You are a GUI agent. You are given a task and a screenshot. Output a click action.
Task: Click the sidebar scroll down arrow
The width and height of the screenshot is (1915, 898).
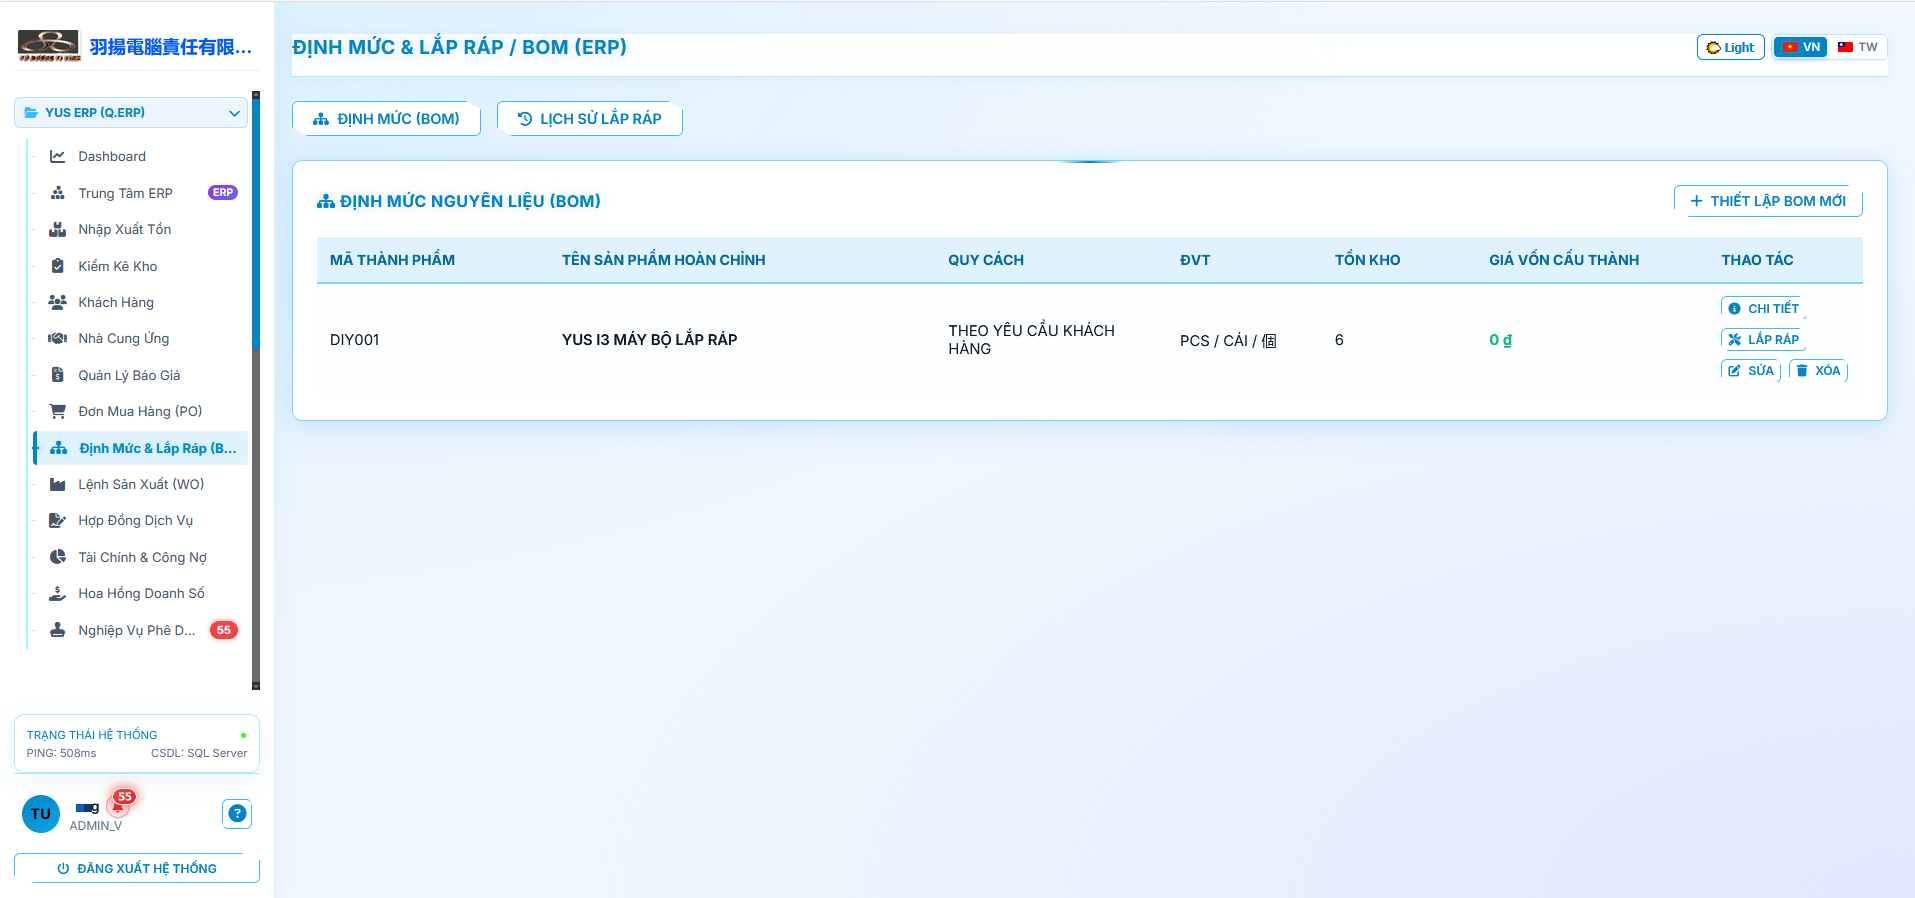[x=256, y=686]
